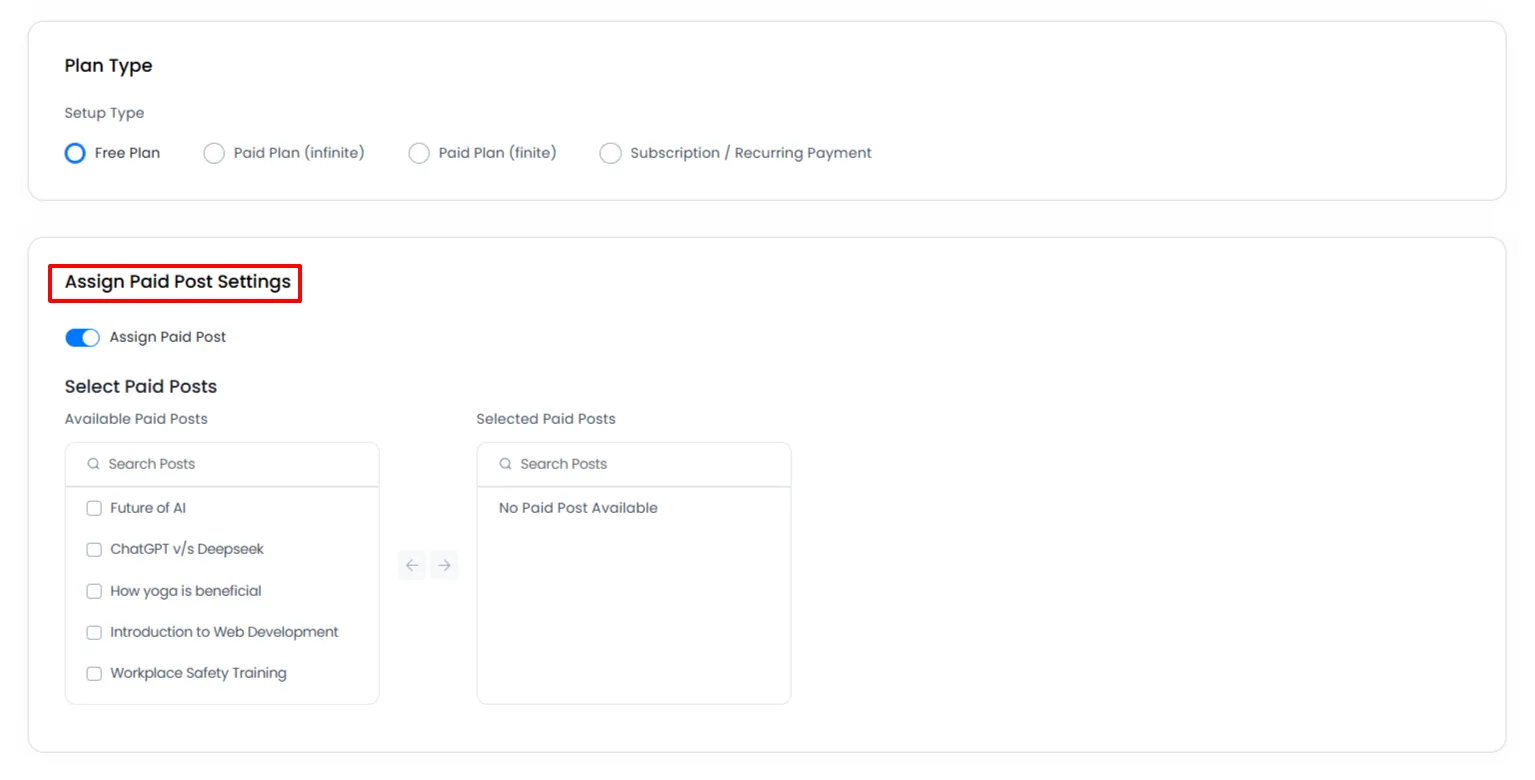Select Subscription / Recurring Payment plan
Image resolution: width=1535 pixels, height=780 pixels.
(610, 152)
